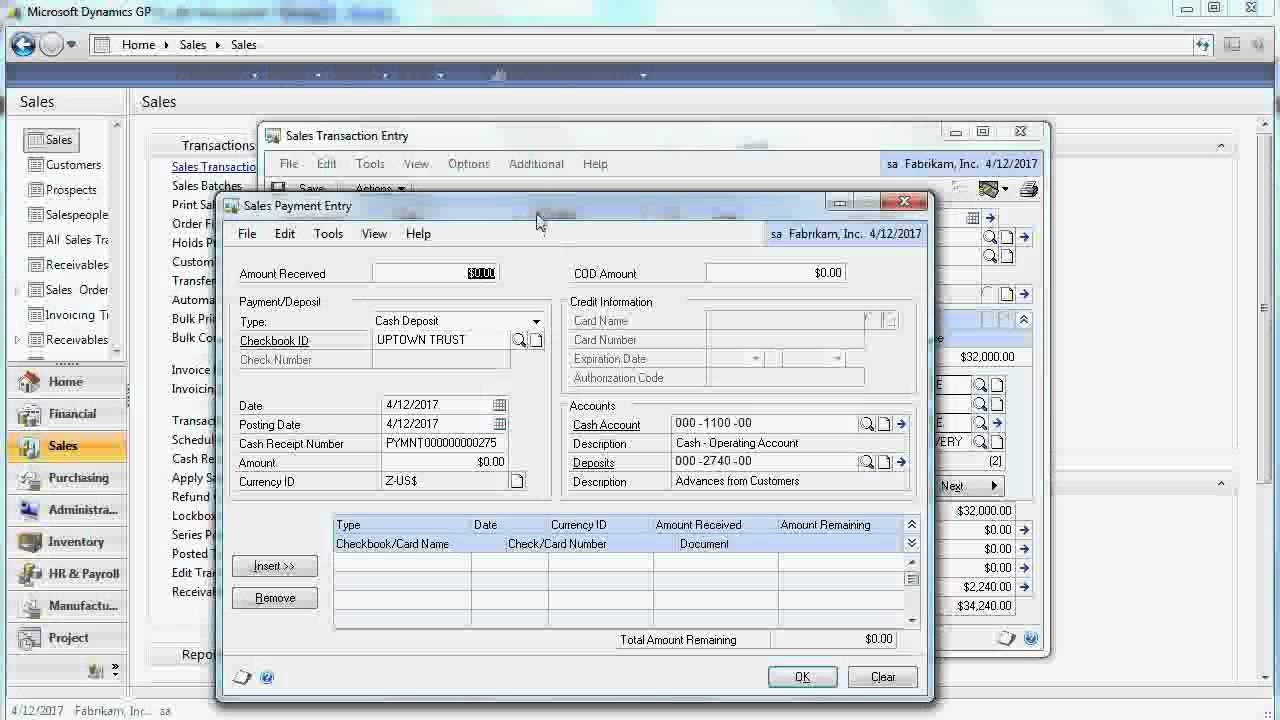Click the expansion arrow beside $2,240.00
Image resolution: width=1280 pixels, height=720 pixels.
tap(1024, 587)
